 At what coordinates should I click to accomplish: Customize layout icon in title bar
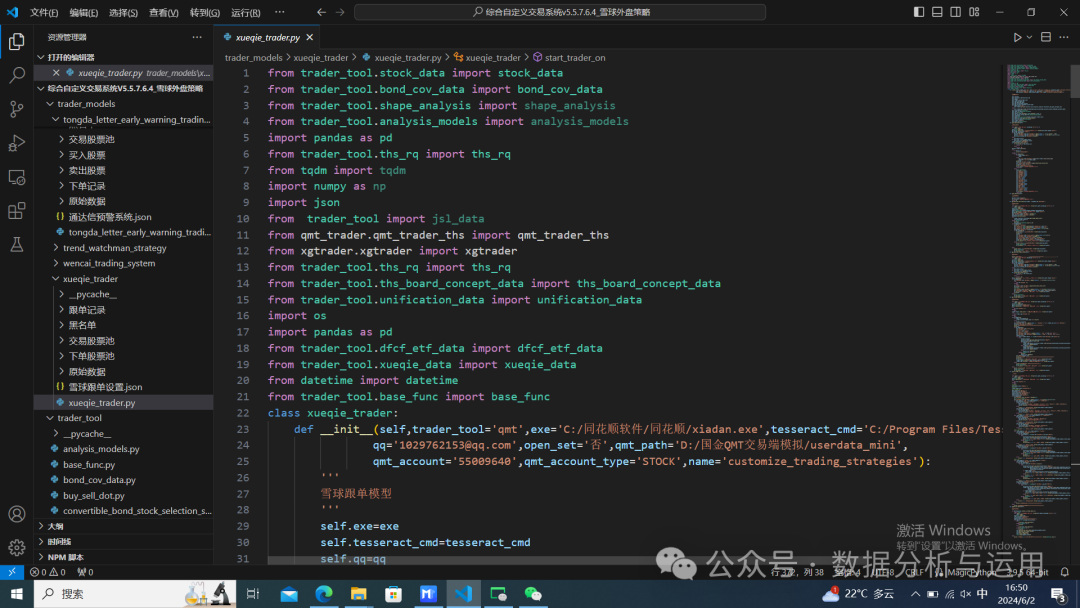[x=975, y=12]
